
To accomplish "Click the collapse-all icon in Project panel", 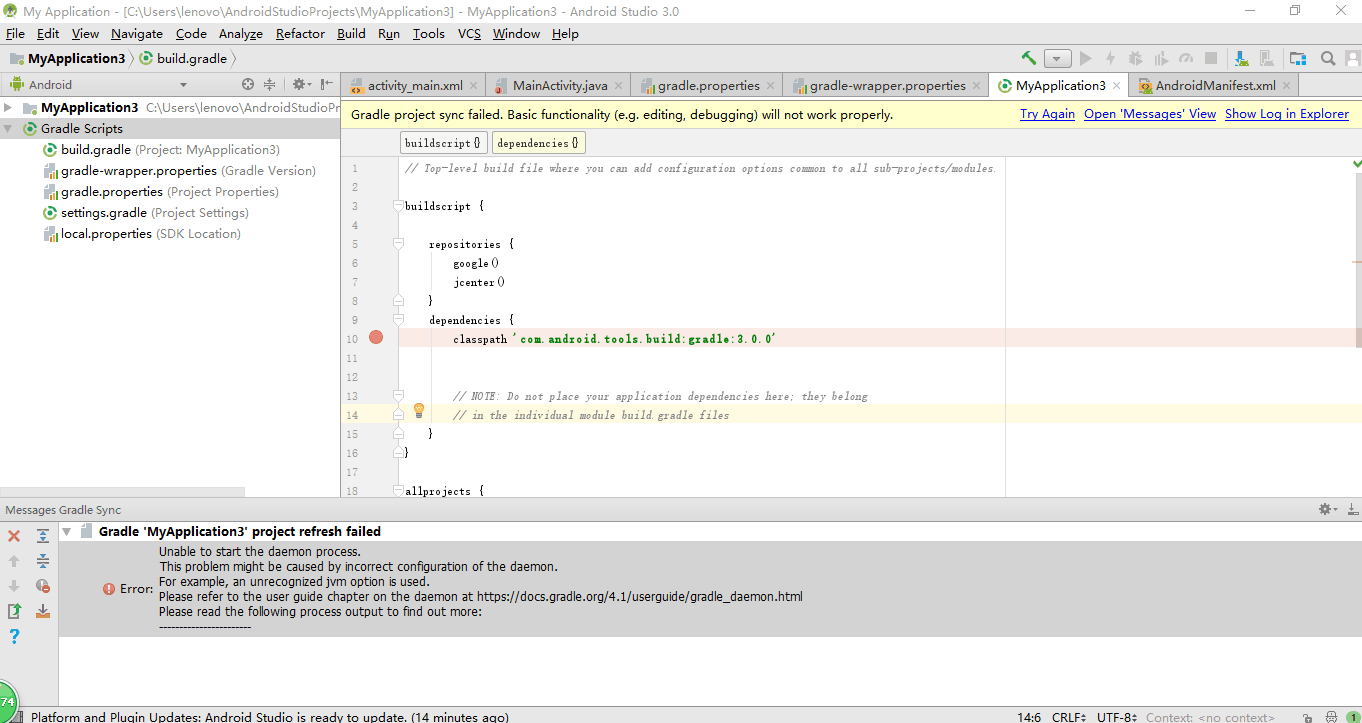I will click(270, 85).
